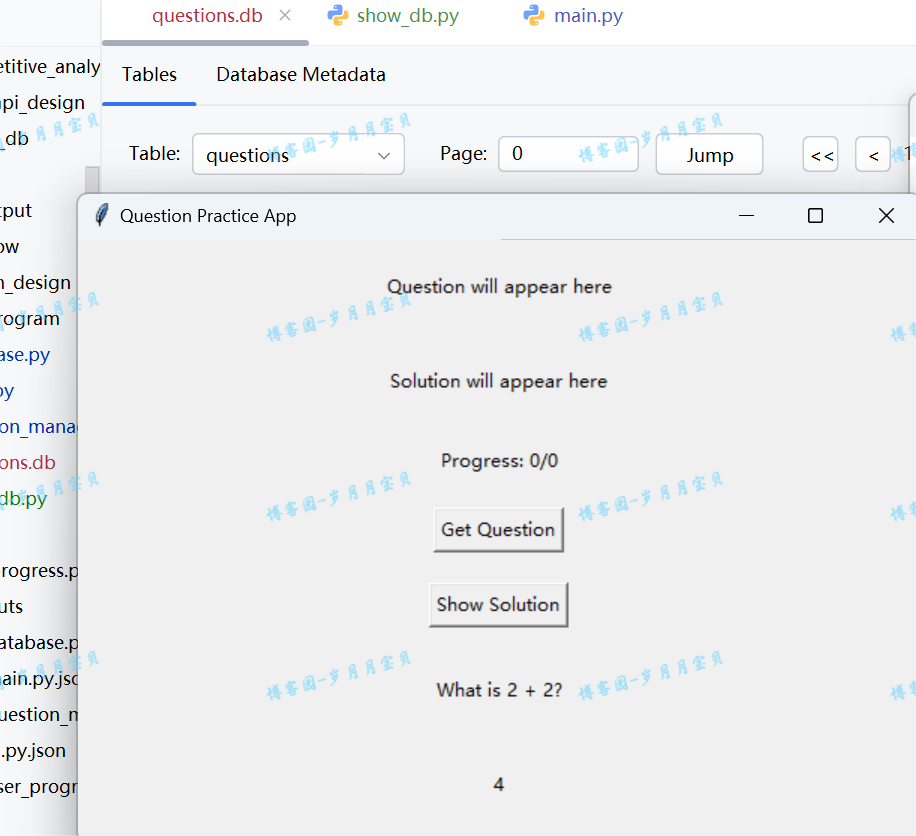916x836 pixels.
Task: Click the 'What is 2 + 2?' text
Action: click(x=499, y=690)
